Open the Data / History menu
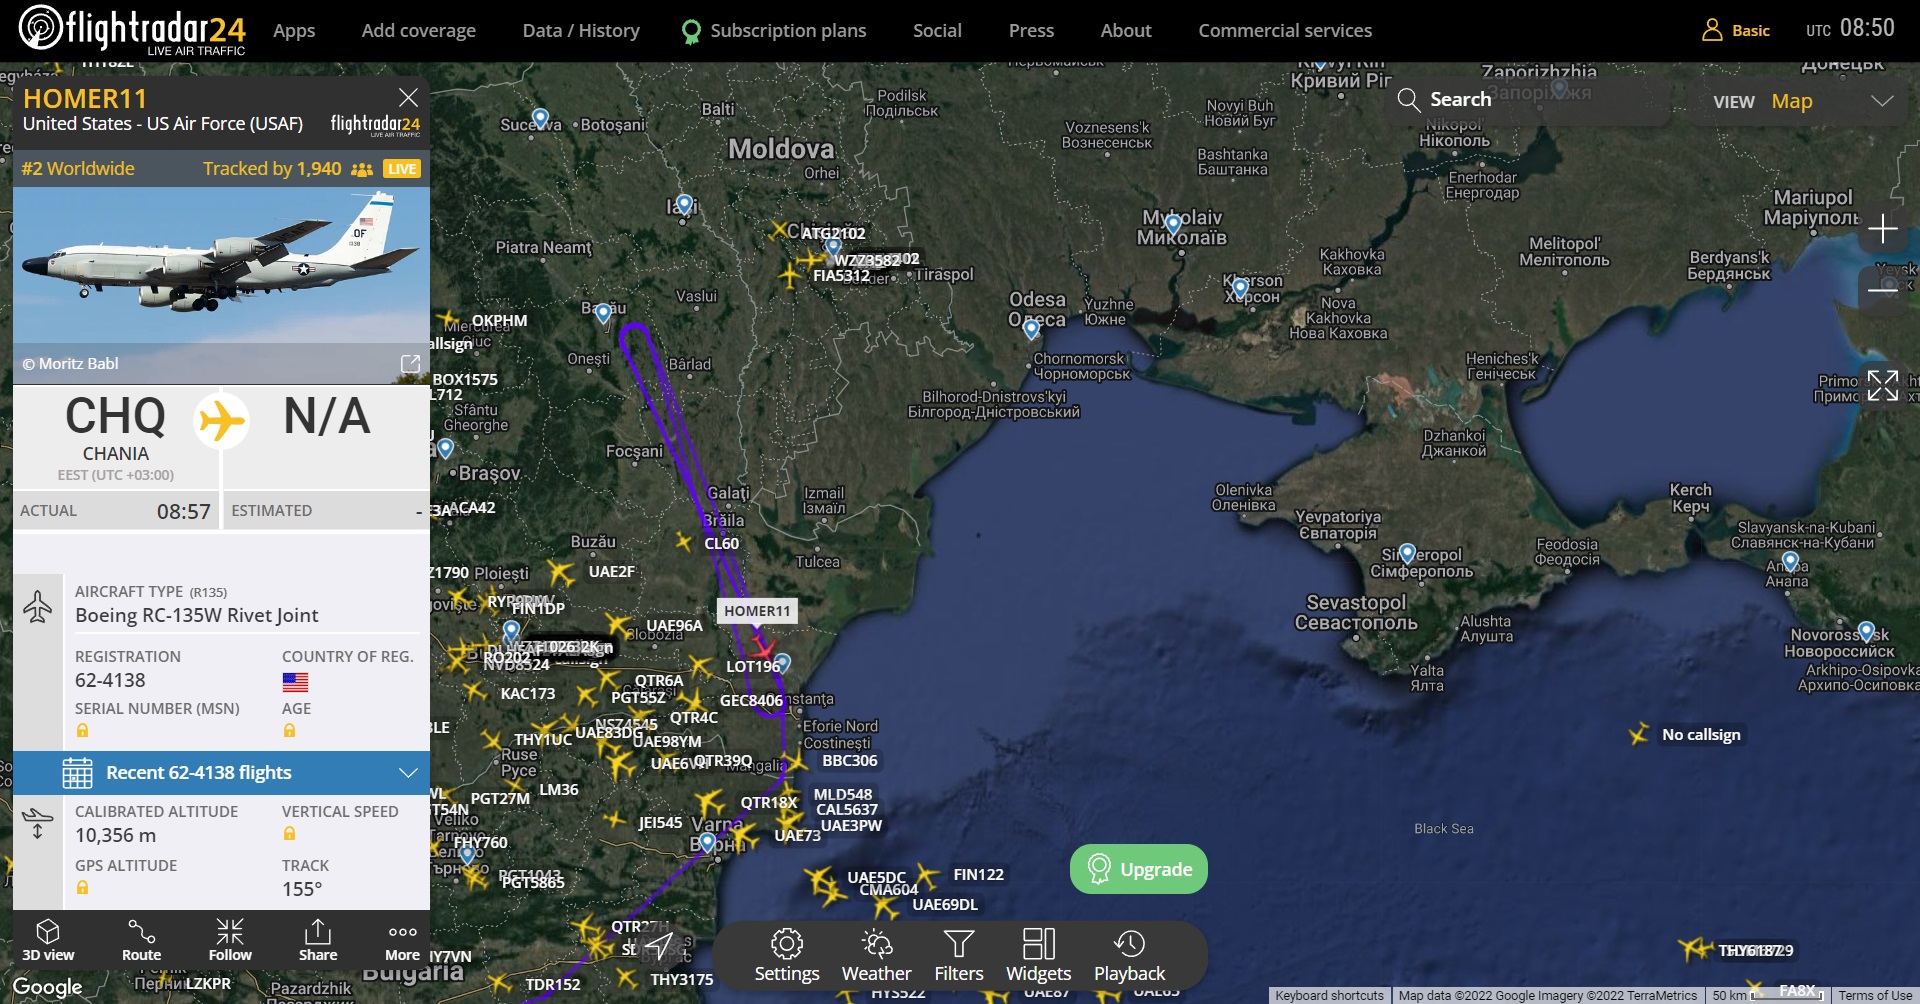Screen dimensions: 1920x1004 click(581, 30)
